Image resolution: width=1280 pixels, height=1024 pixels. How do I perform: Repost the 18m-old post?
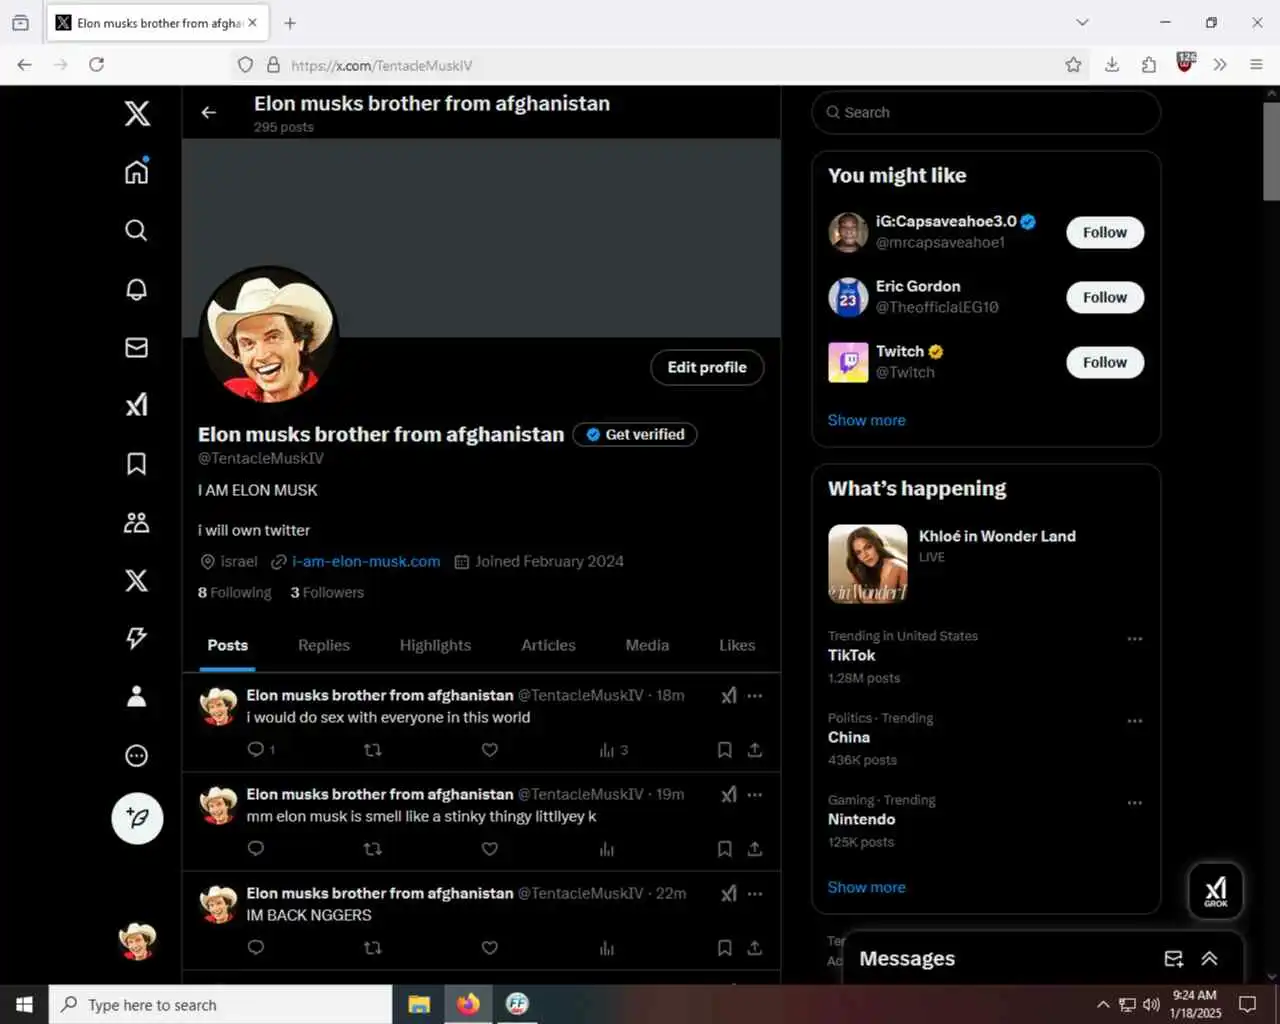[x=373, y=750]
